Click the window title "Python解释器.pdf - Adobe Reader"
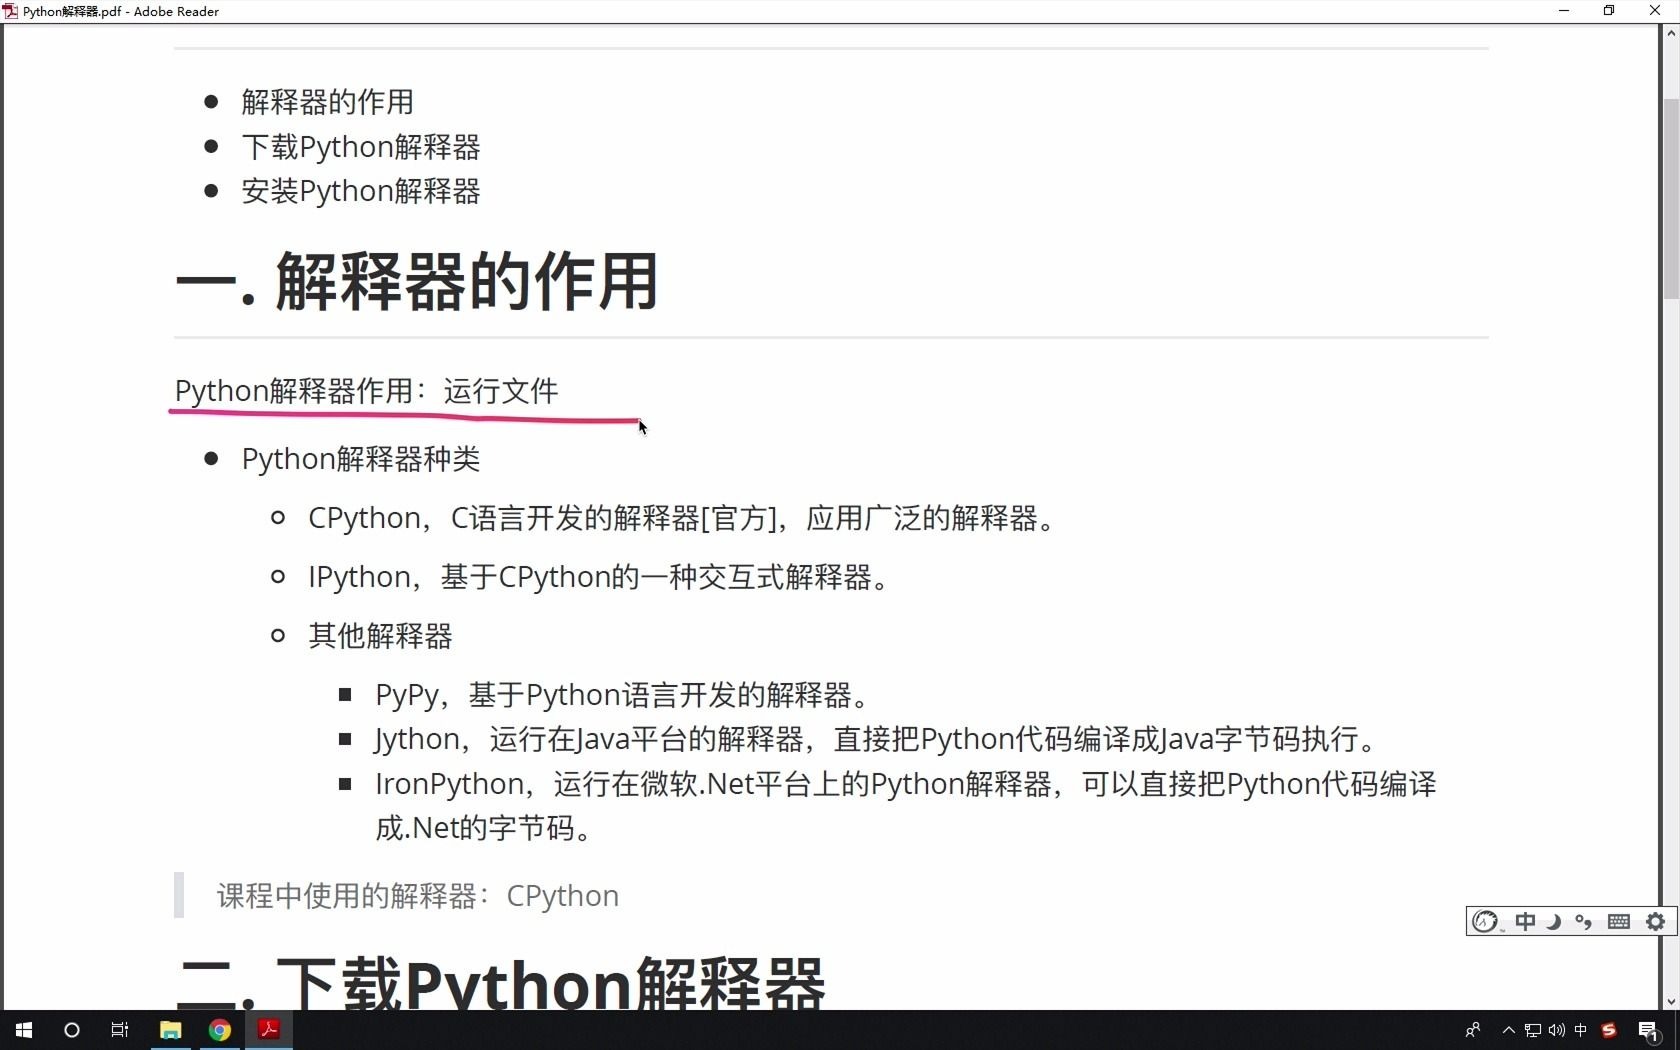 click(x=121, y=11)
